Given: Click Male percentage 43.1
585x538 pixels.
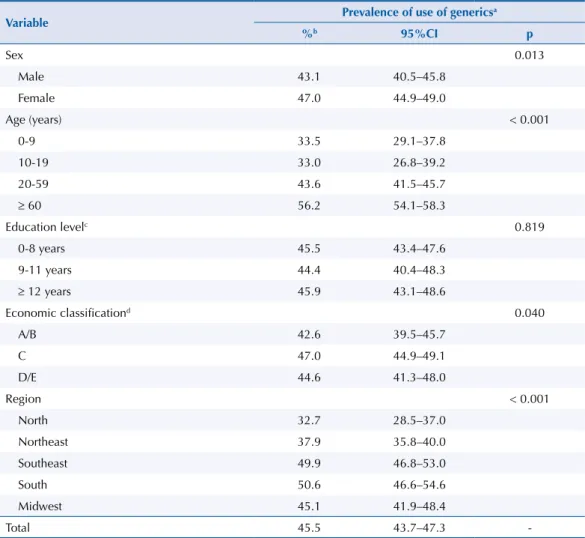Looking at the screenshot, I should (x=309, y=77).
